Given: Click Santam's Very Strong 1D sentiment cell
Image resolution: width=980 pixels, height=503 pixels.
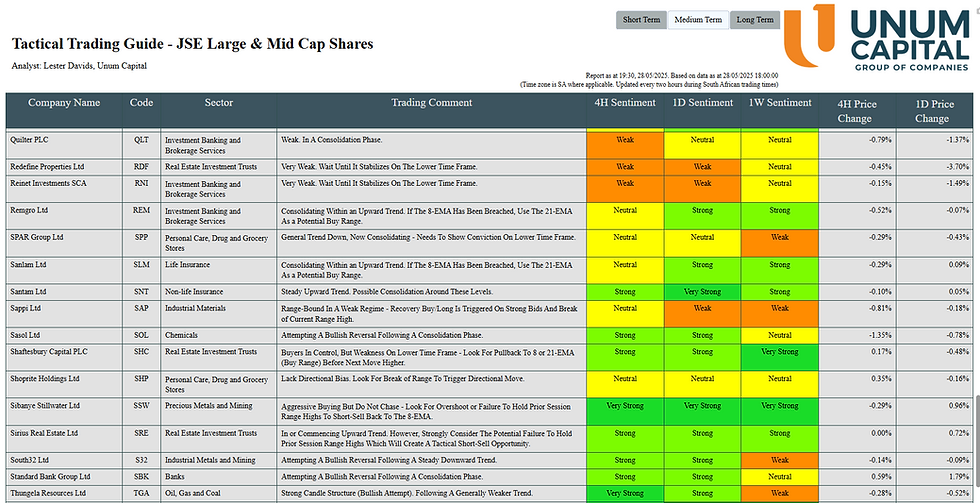Looking at the screenshot, I should tap(702, 292).
